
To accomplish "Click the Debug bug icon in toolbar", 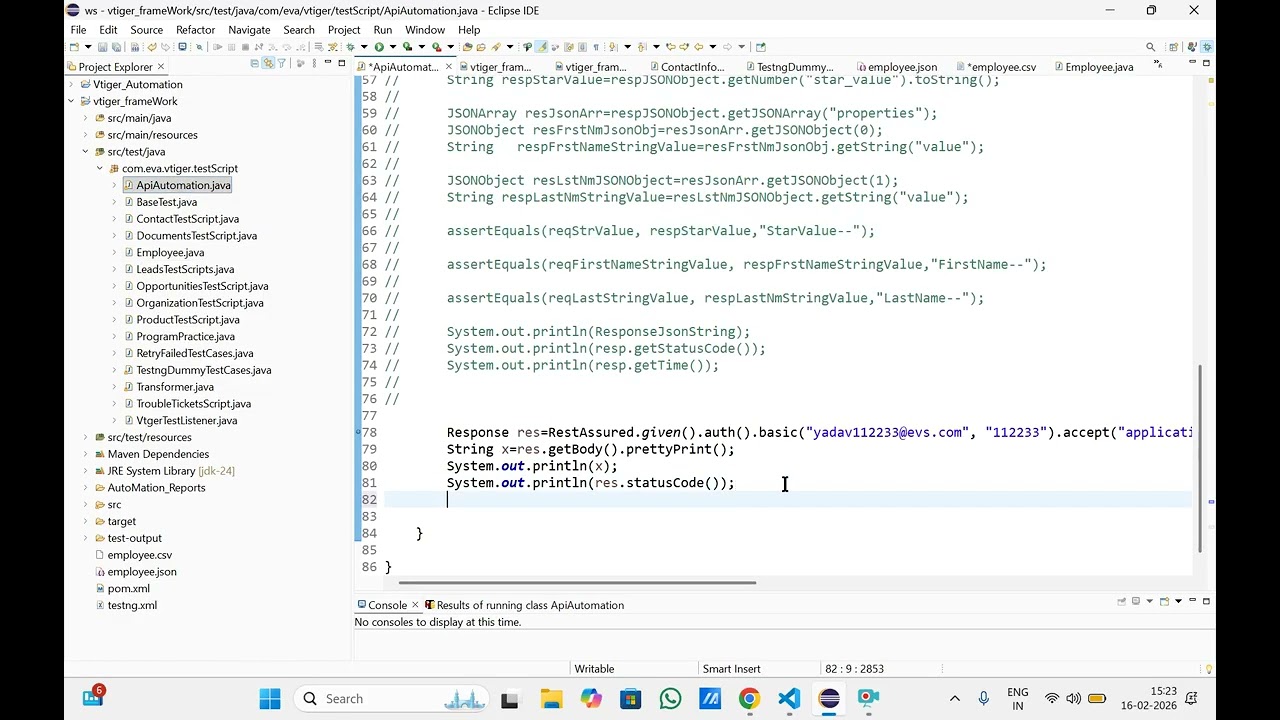I will pyautogui.click(x=350, y=47).
